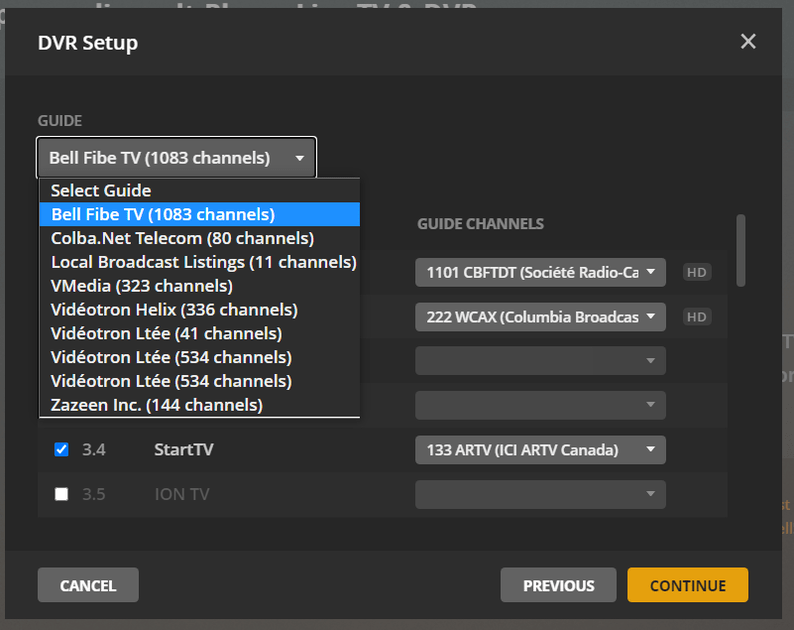Check the 3.5 ION TV channel checkbox
794x630 pixels.
61,494
